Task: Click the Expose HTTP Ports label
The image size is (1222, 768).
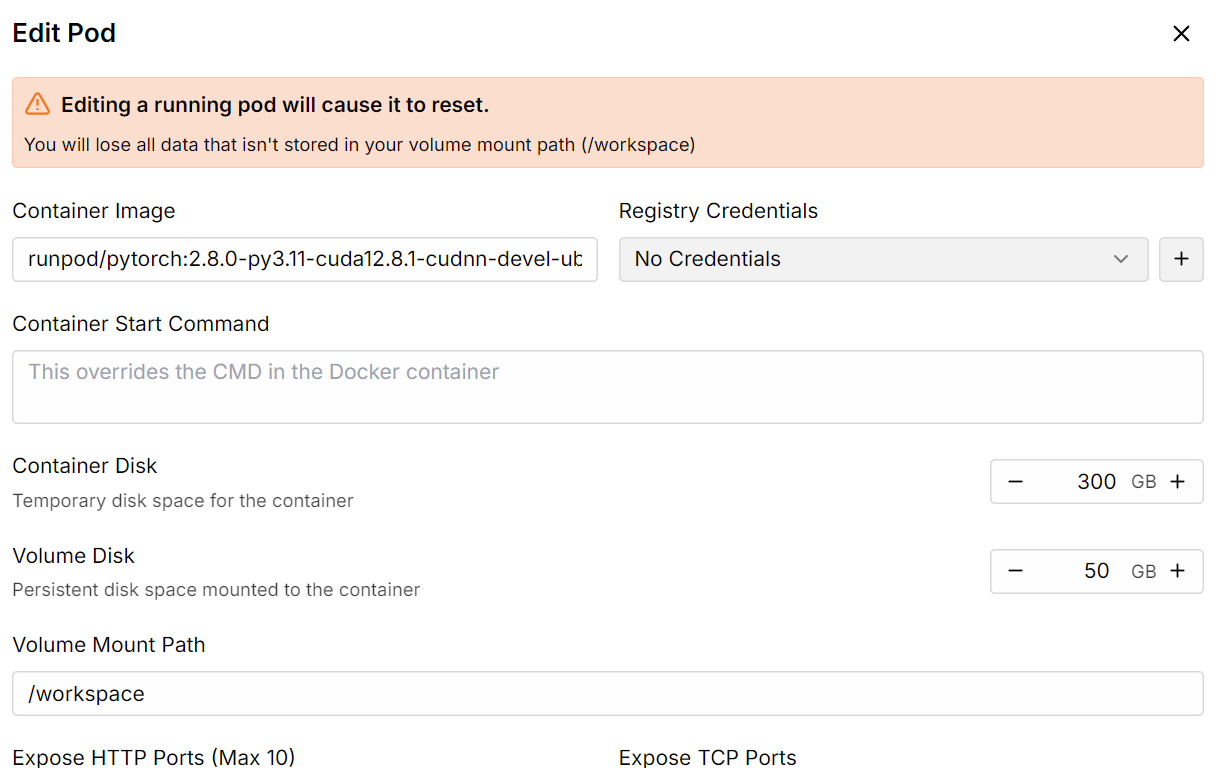Action: pos(154,757)
